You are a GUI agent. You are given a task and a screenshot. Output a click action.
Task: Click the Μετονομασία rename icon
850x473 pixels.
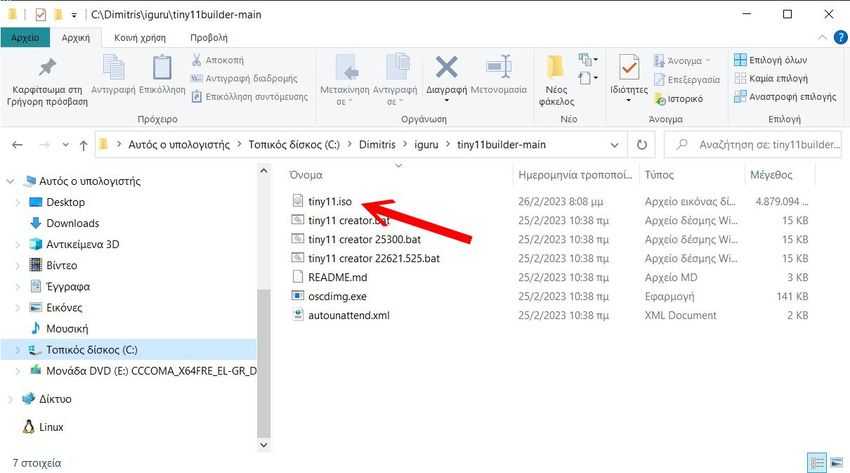tap(499, 67)
